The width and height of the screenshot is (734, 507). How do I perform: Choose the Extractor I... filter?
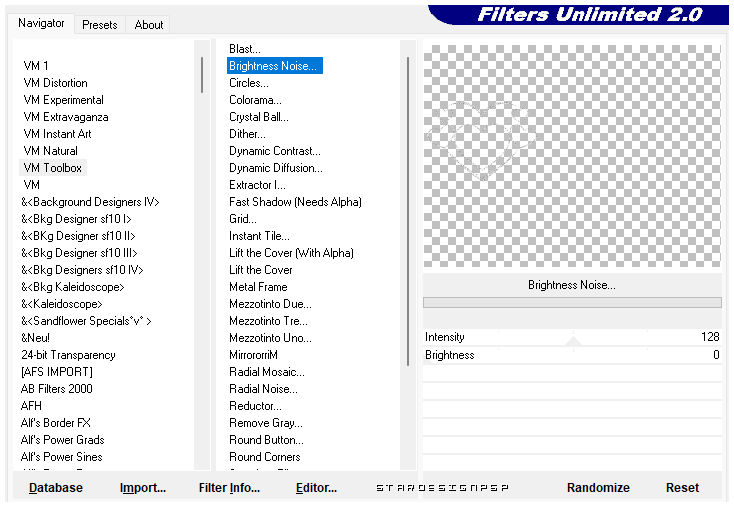point(257,185)
